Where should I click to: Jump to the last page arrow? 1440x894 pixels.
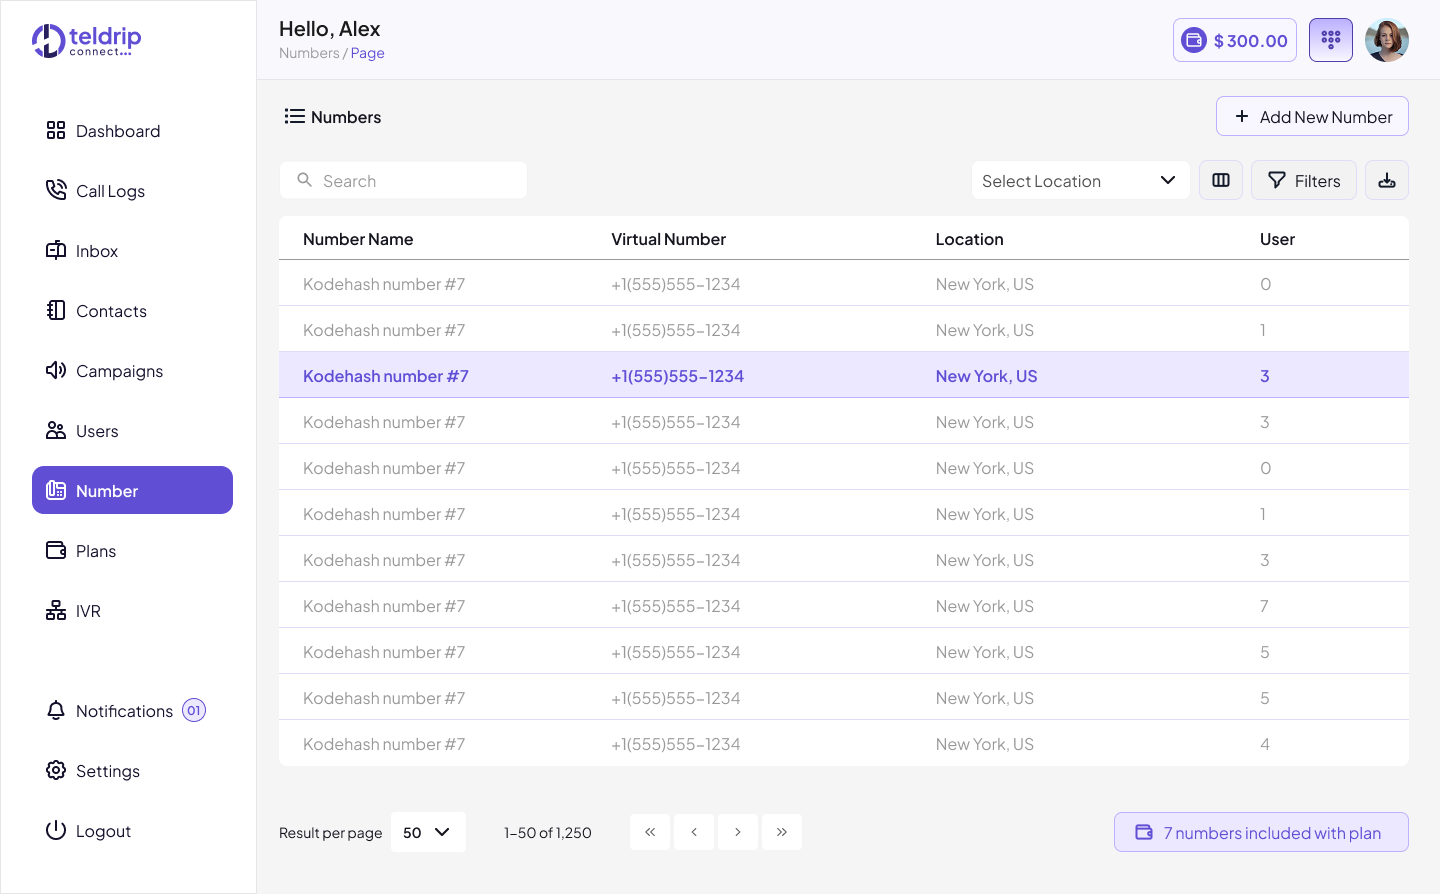782,832
